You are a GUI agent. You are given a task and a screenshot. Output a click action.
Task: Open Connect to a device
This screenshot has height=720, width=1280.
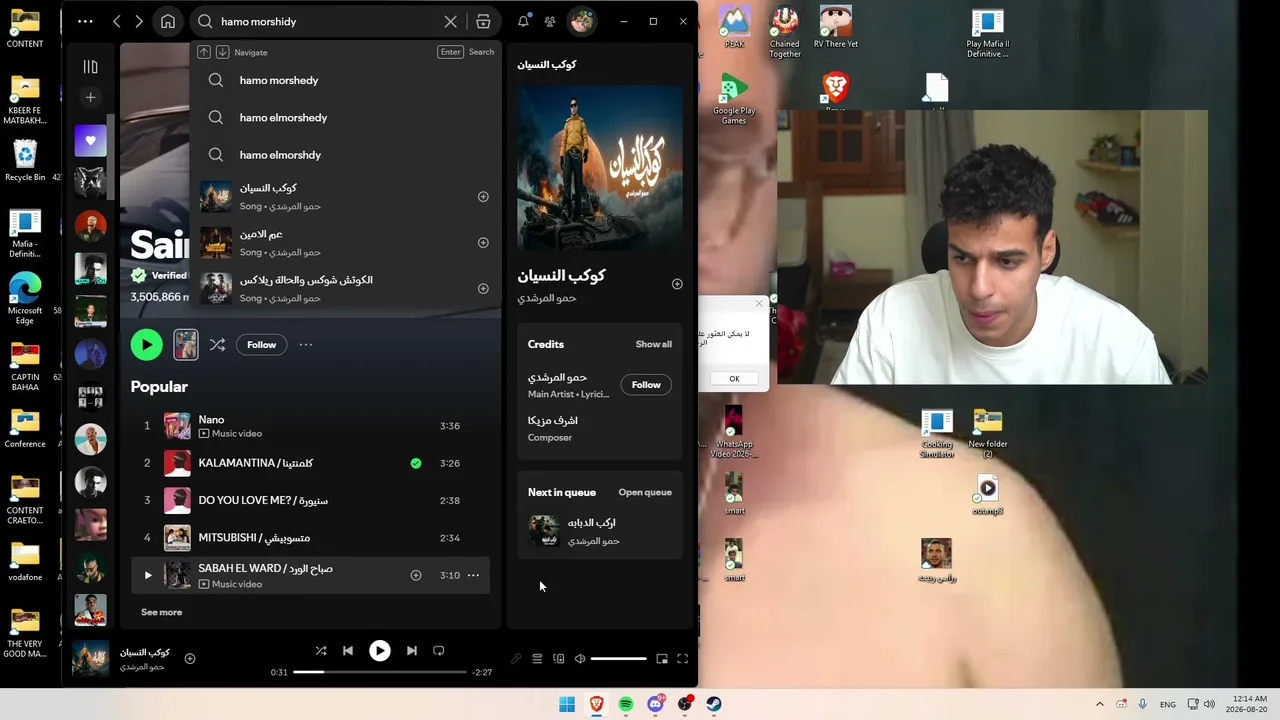click(559, 659)
